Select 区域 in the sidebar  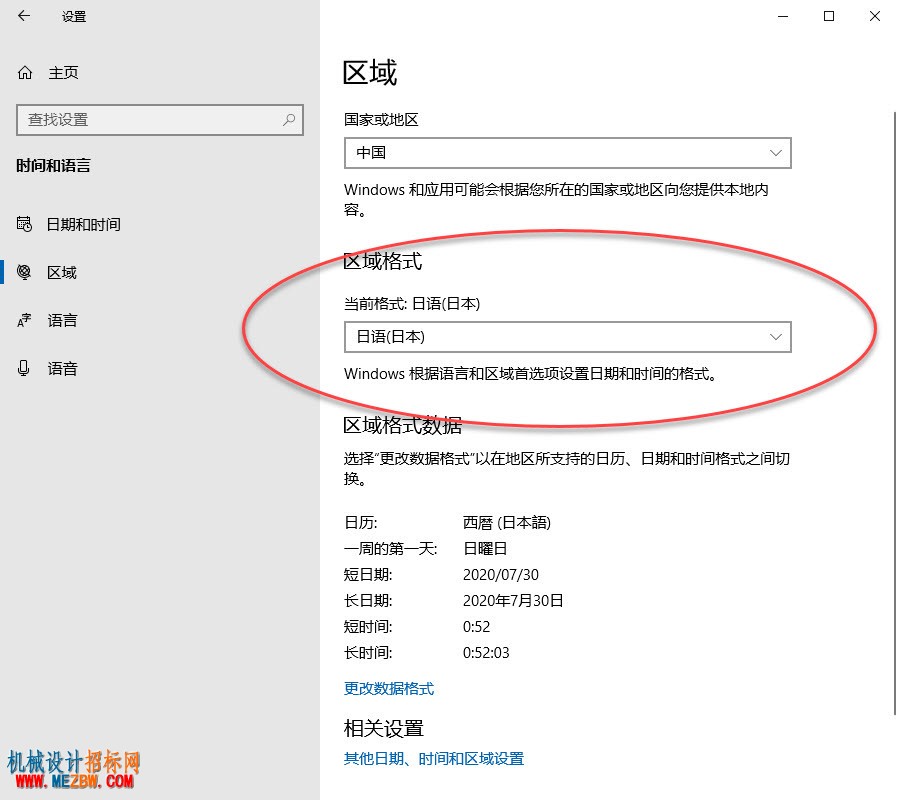point(62,273)
